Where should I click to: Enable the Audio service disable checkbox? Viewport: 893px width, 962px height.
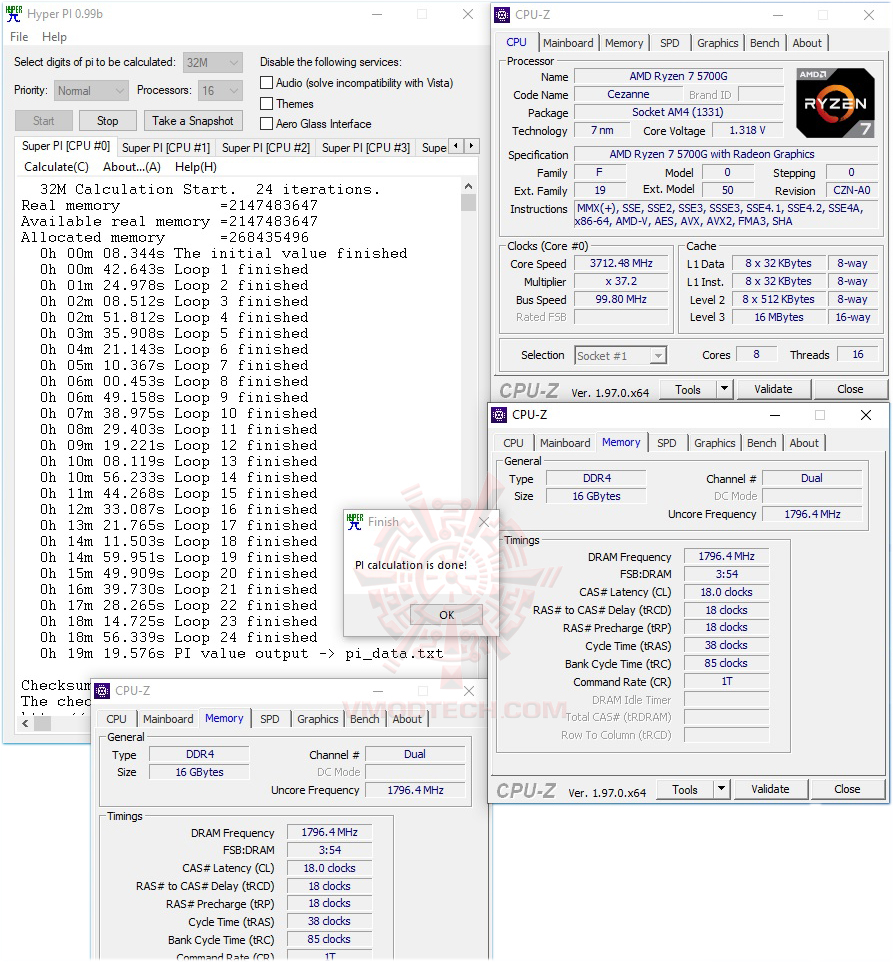pyautogui.click(x=266, y=83)
